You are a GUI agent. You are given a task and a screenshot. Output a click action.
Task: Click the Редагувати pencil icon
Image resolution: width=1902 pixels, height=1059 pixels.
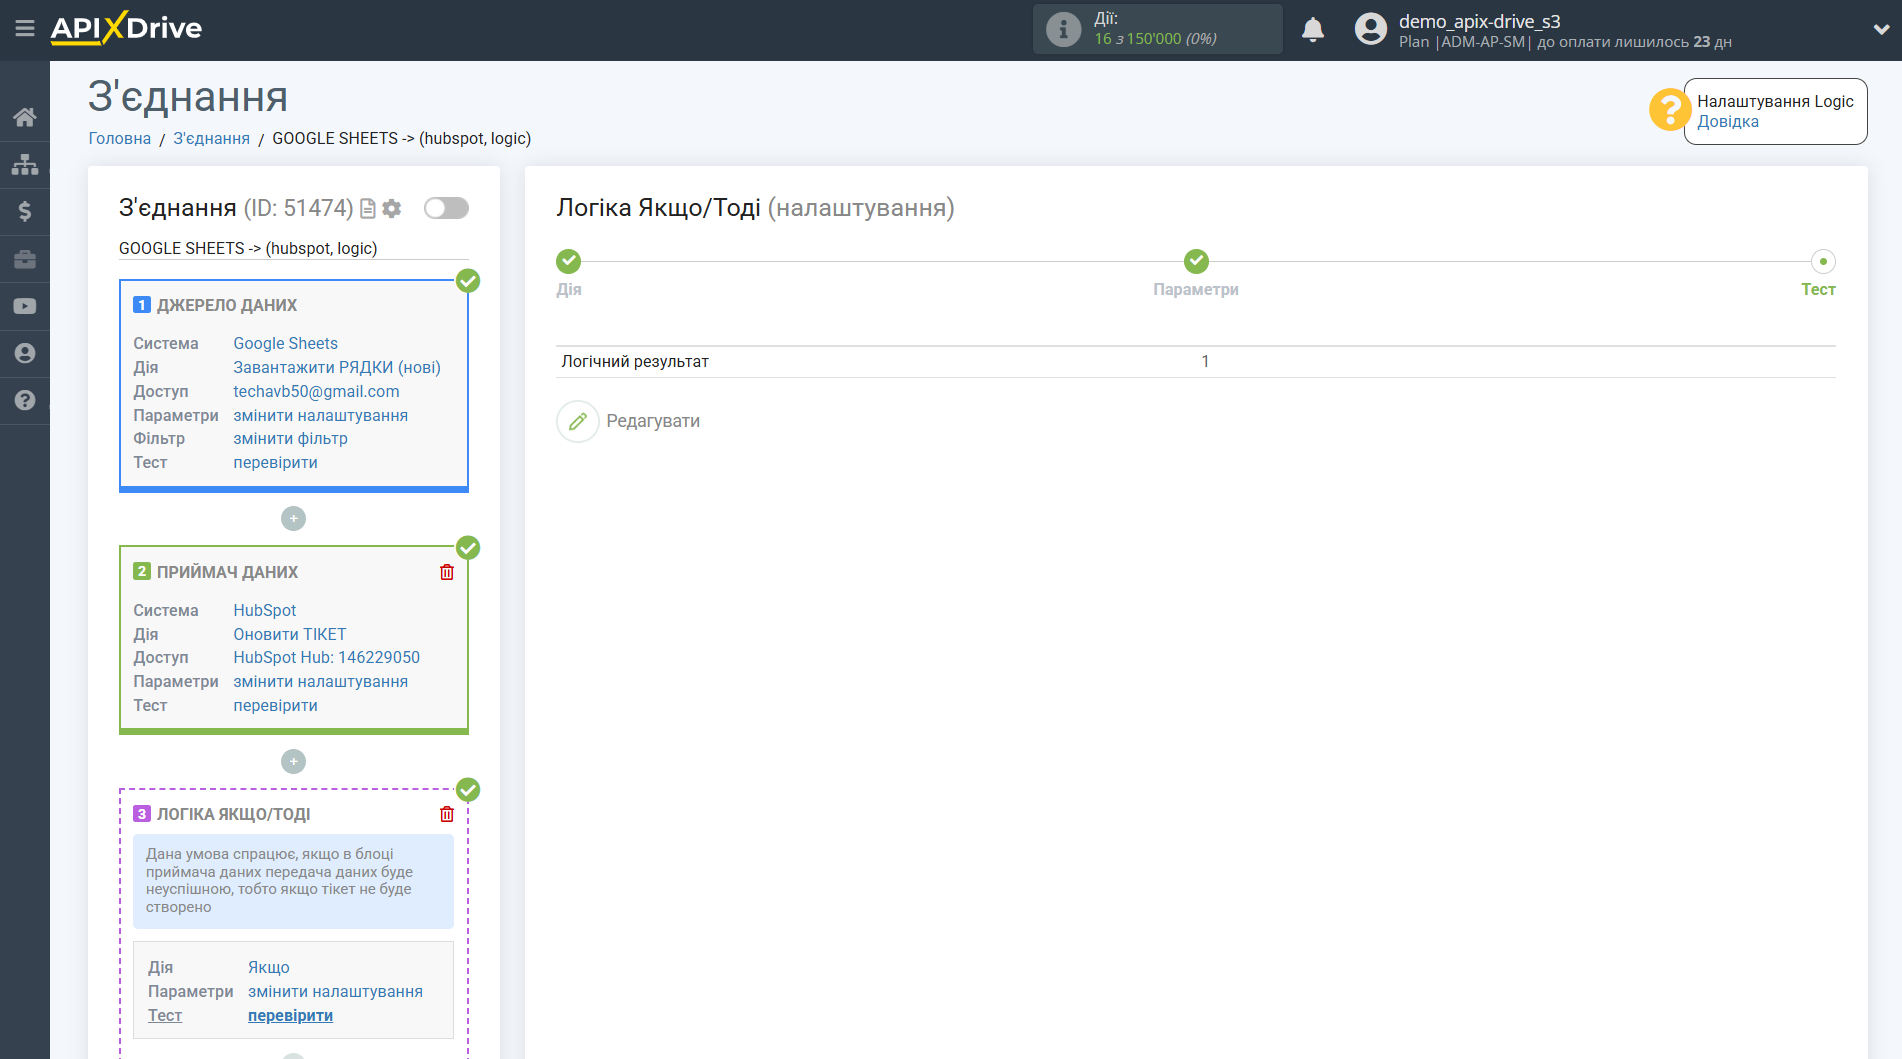[x=577, y=421]
